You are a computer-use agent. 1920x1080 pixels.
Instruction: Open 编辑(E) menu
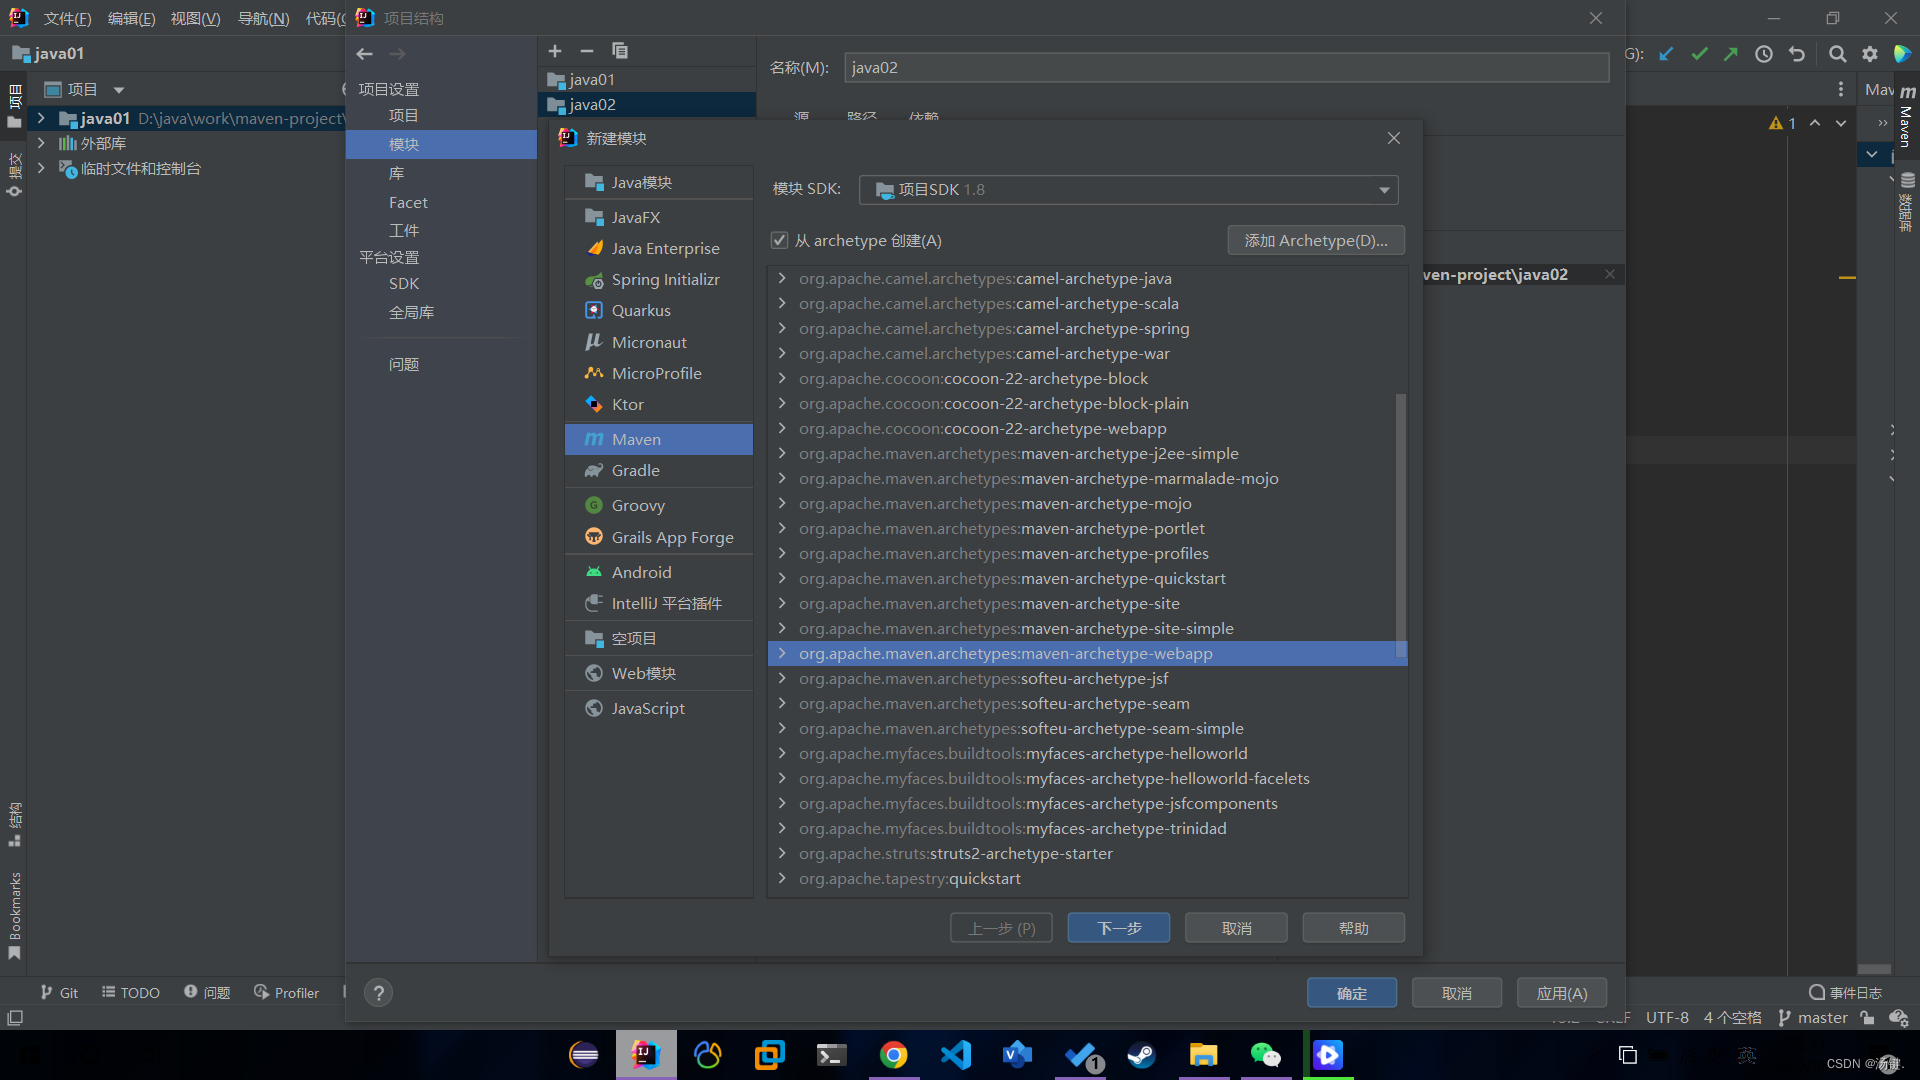[x=131, y=19]
